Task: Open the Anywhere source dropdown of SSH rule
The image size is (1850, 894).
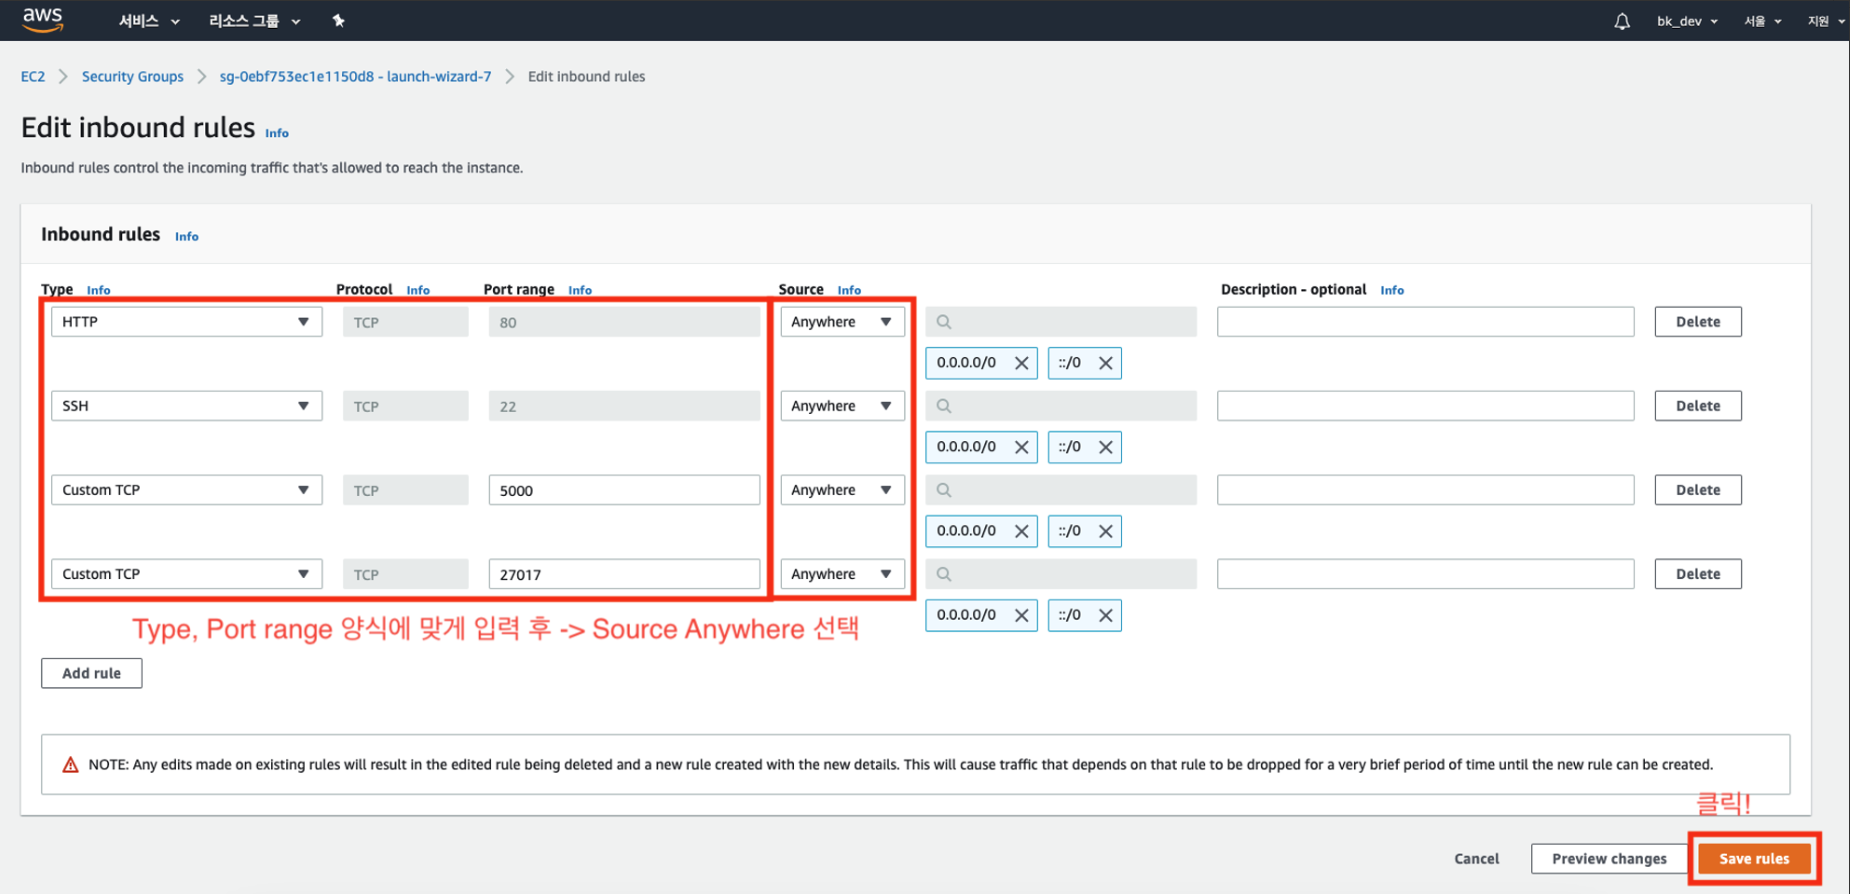Action: 842,406
